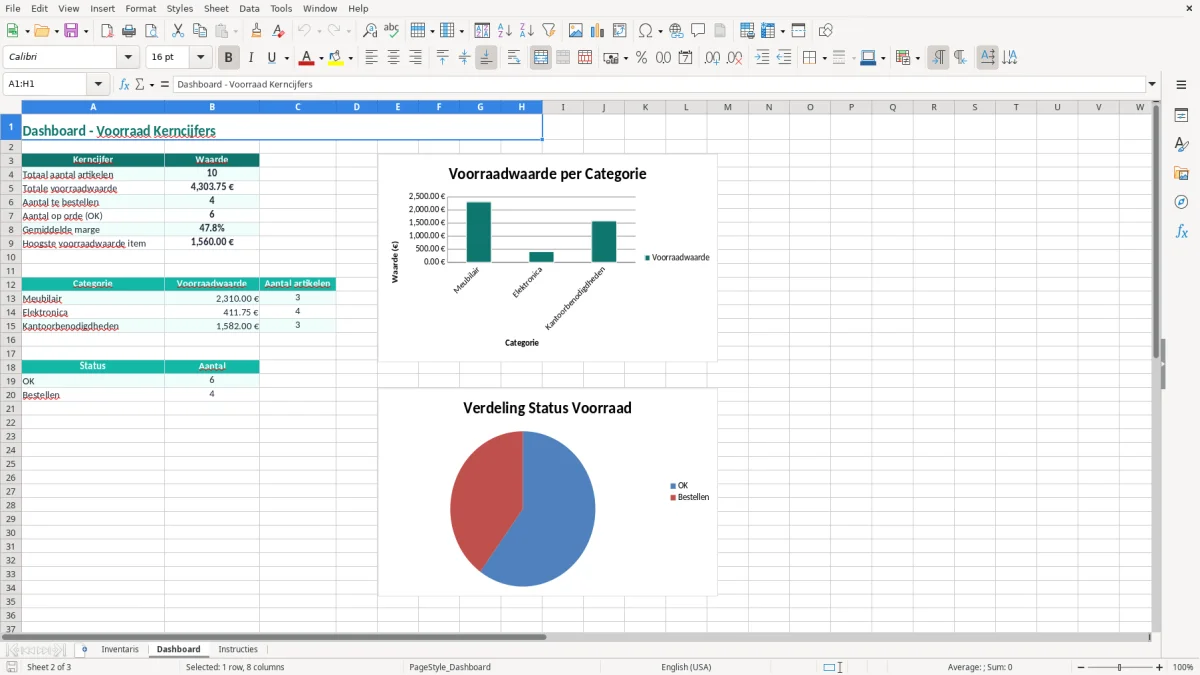Image resolution: width=1200 pixels, height=675 pixels.
Task: Click Add Decimal Place icon
Action: [x=713, y=58]
